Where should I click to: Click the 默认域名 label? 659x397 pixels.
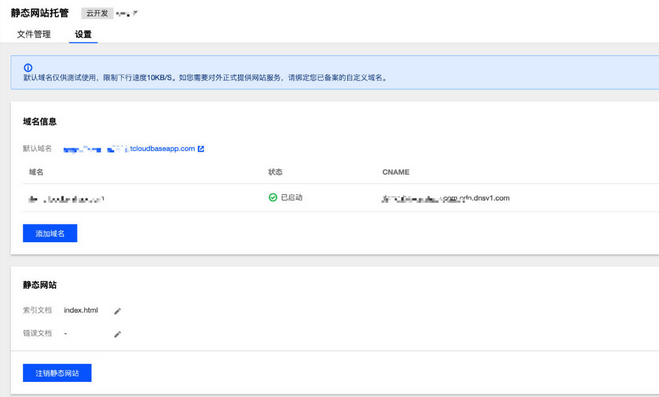click(37, 149)
